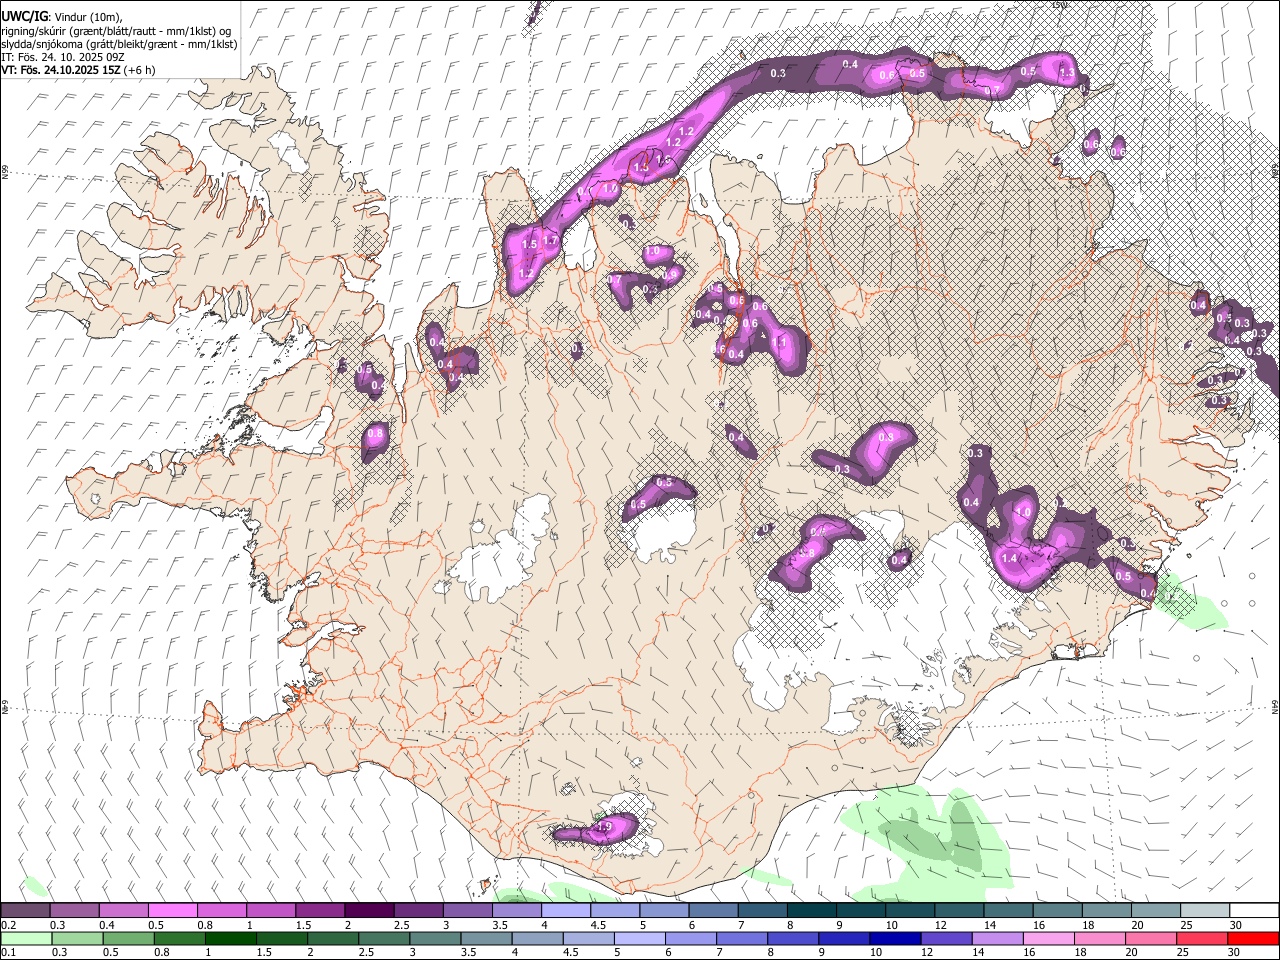This screenshot has width=1280, height=960.
Task: Pick the upper legend swatch labeled 2.5
Action: [418, 911]
